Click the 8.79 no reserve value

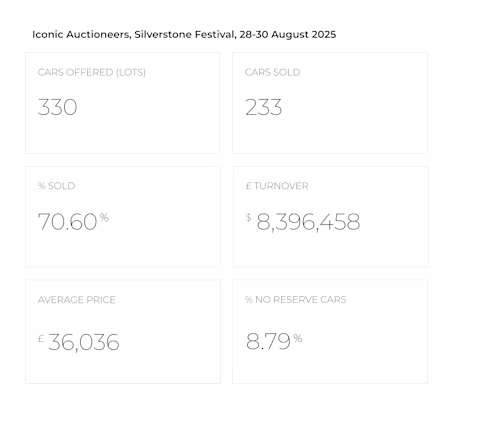click(x=268, y=342)
